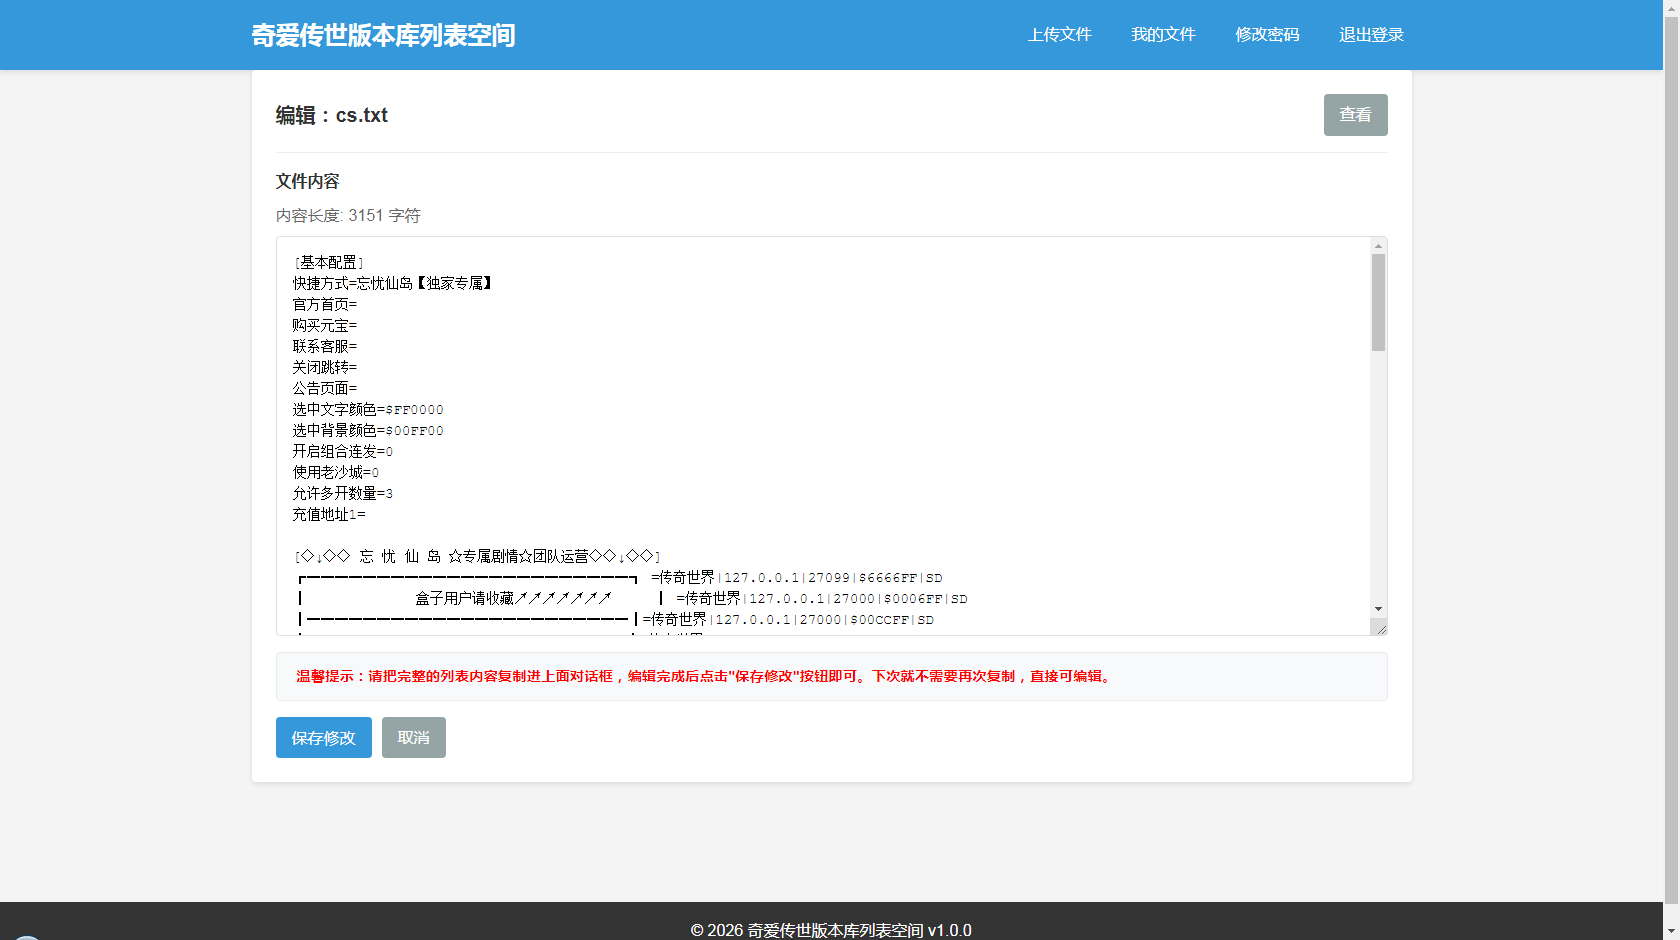Click the page scrollbar's top arrow
This screenshot has height=940, width=1680.
click(1671, 8)
